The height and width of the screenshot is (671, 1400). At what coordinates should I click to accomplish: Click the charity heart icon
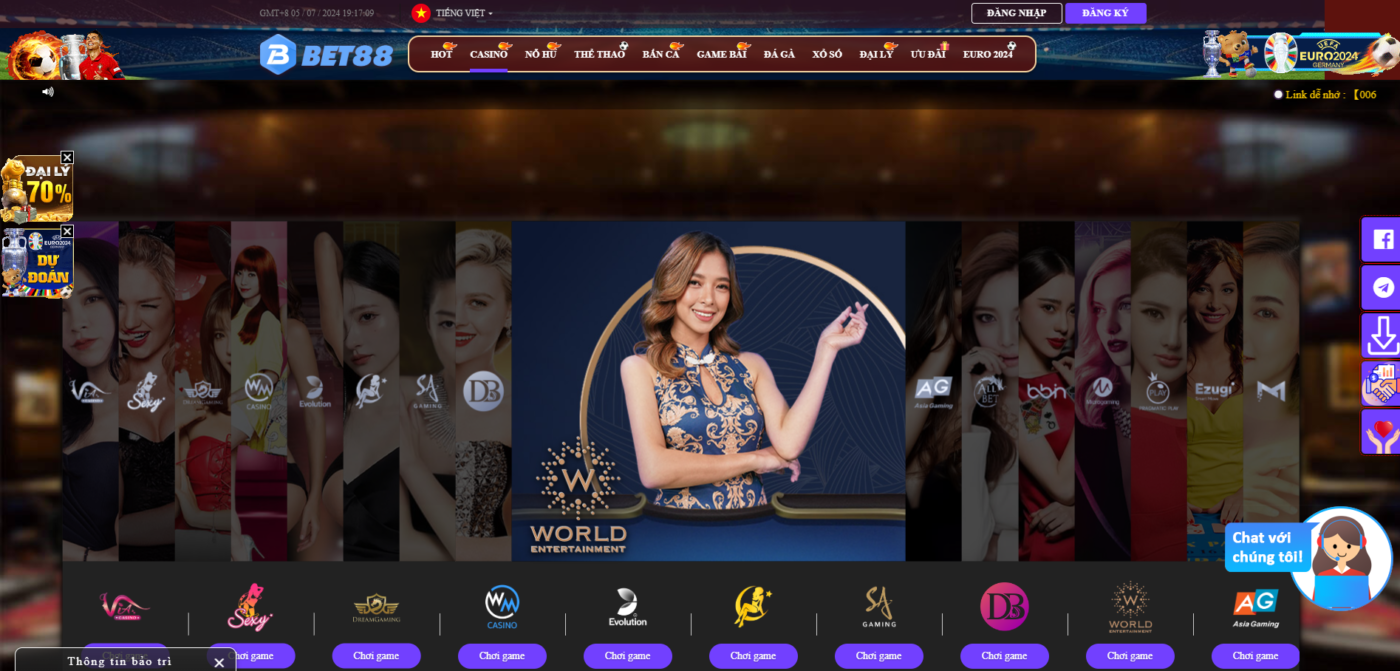[x=1381, y=431]
